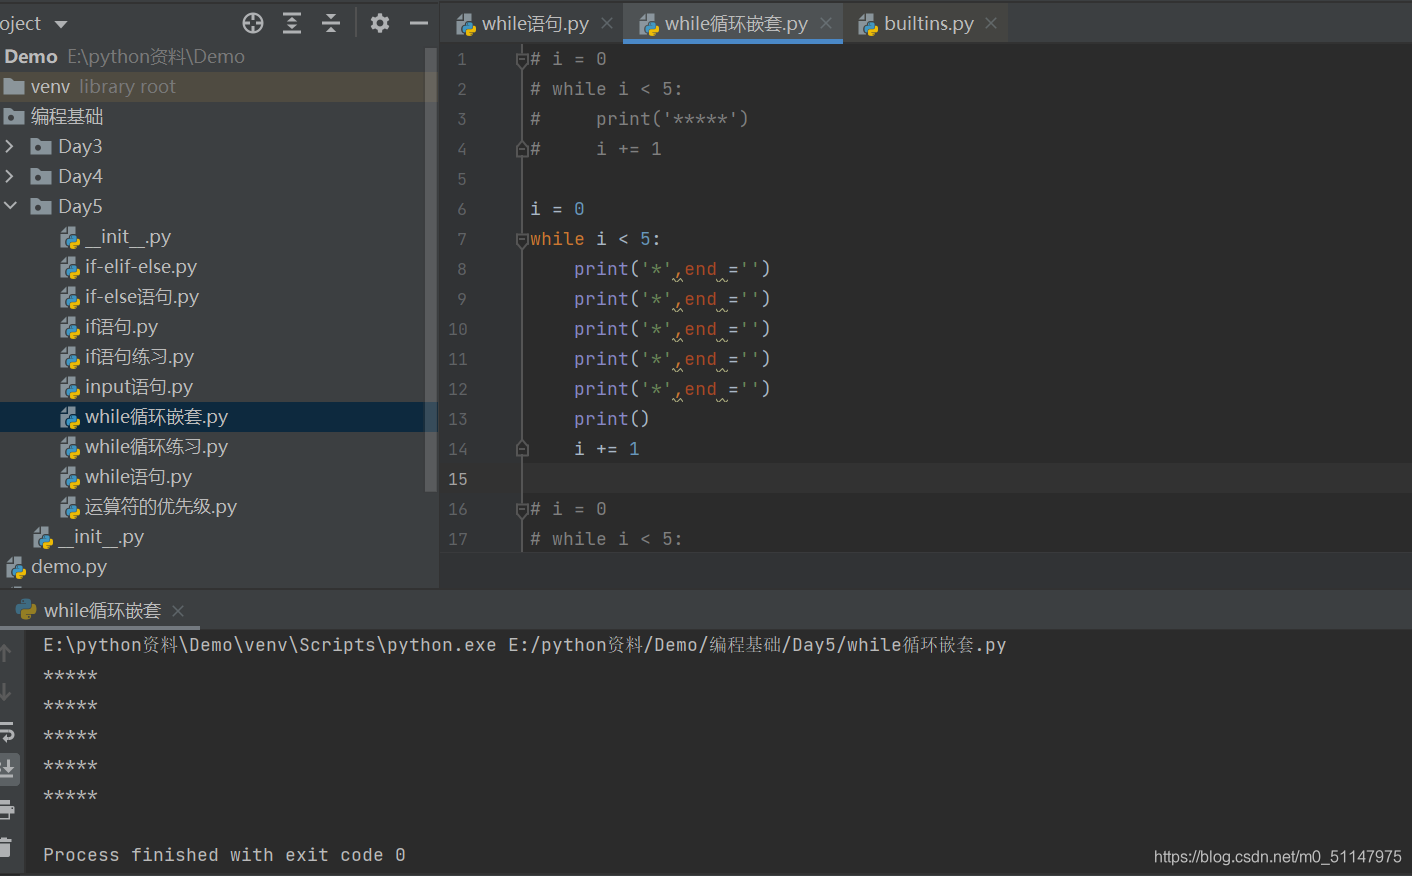Open the Project view dropdown arrow

(x=61, y=24)
